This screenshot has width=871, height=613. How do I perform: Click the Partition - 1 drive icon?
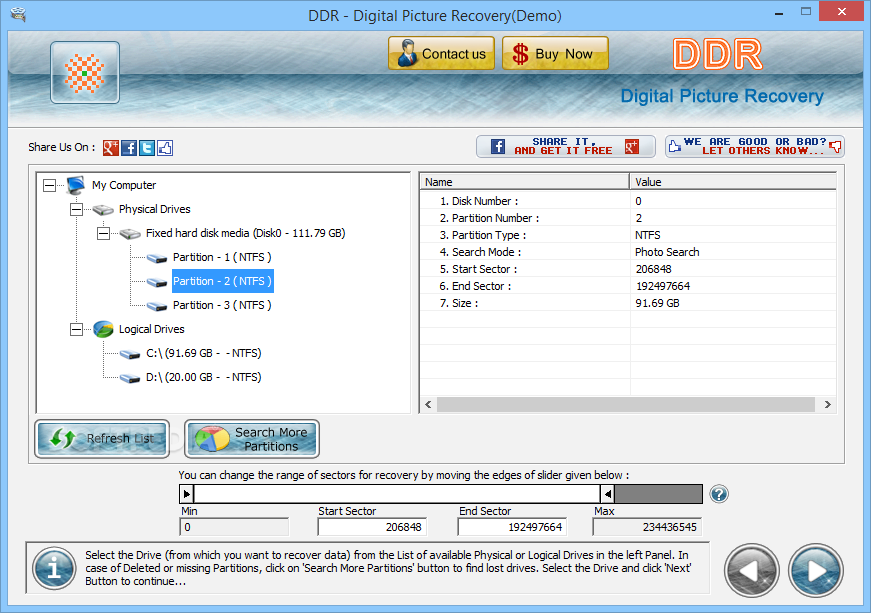tap(157, 258)
